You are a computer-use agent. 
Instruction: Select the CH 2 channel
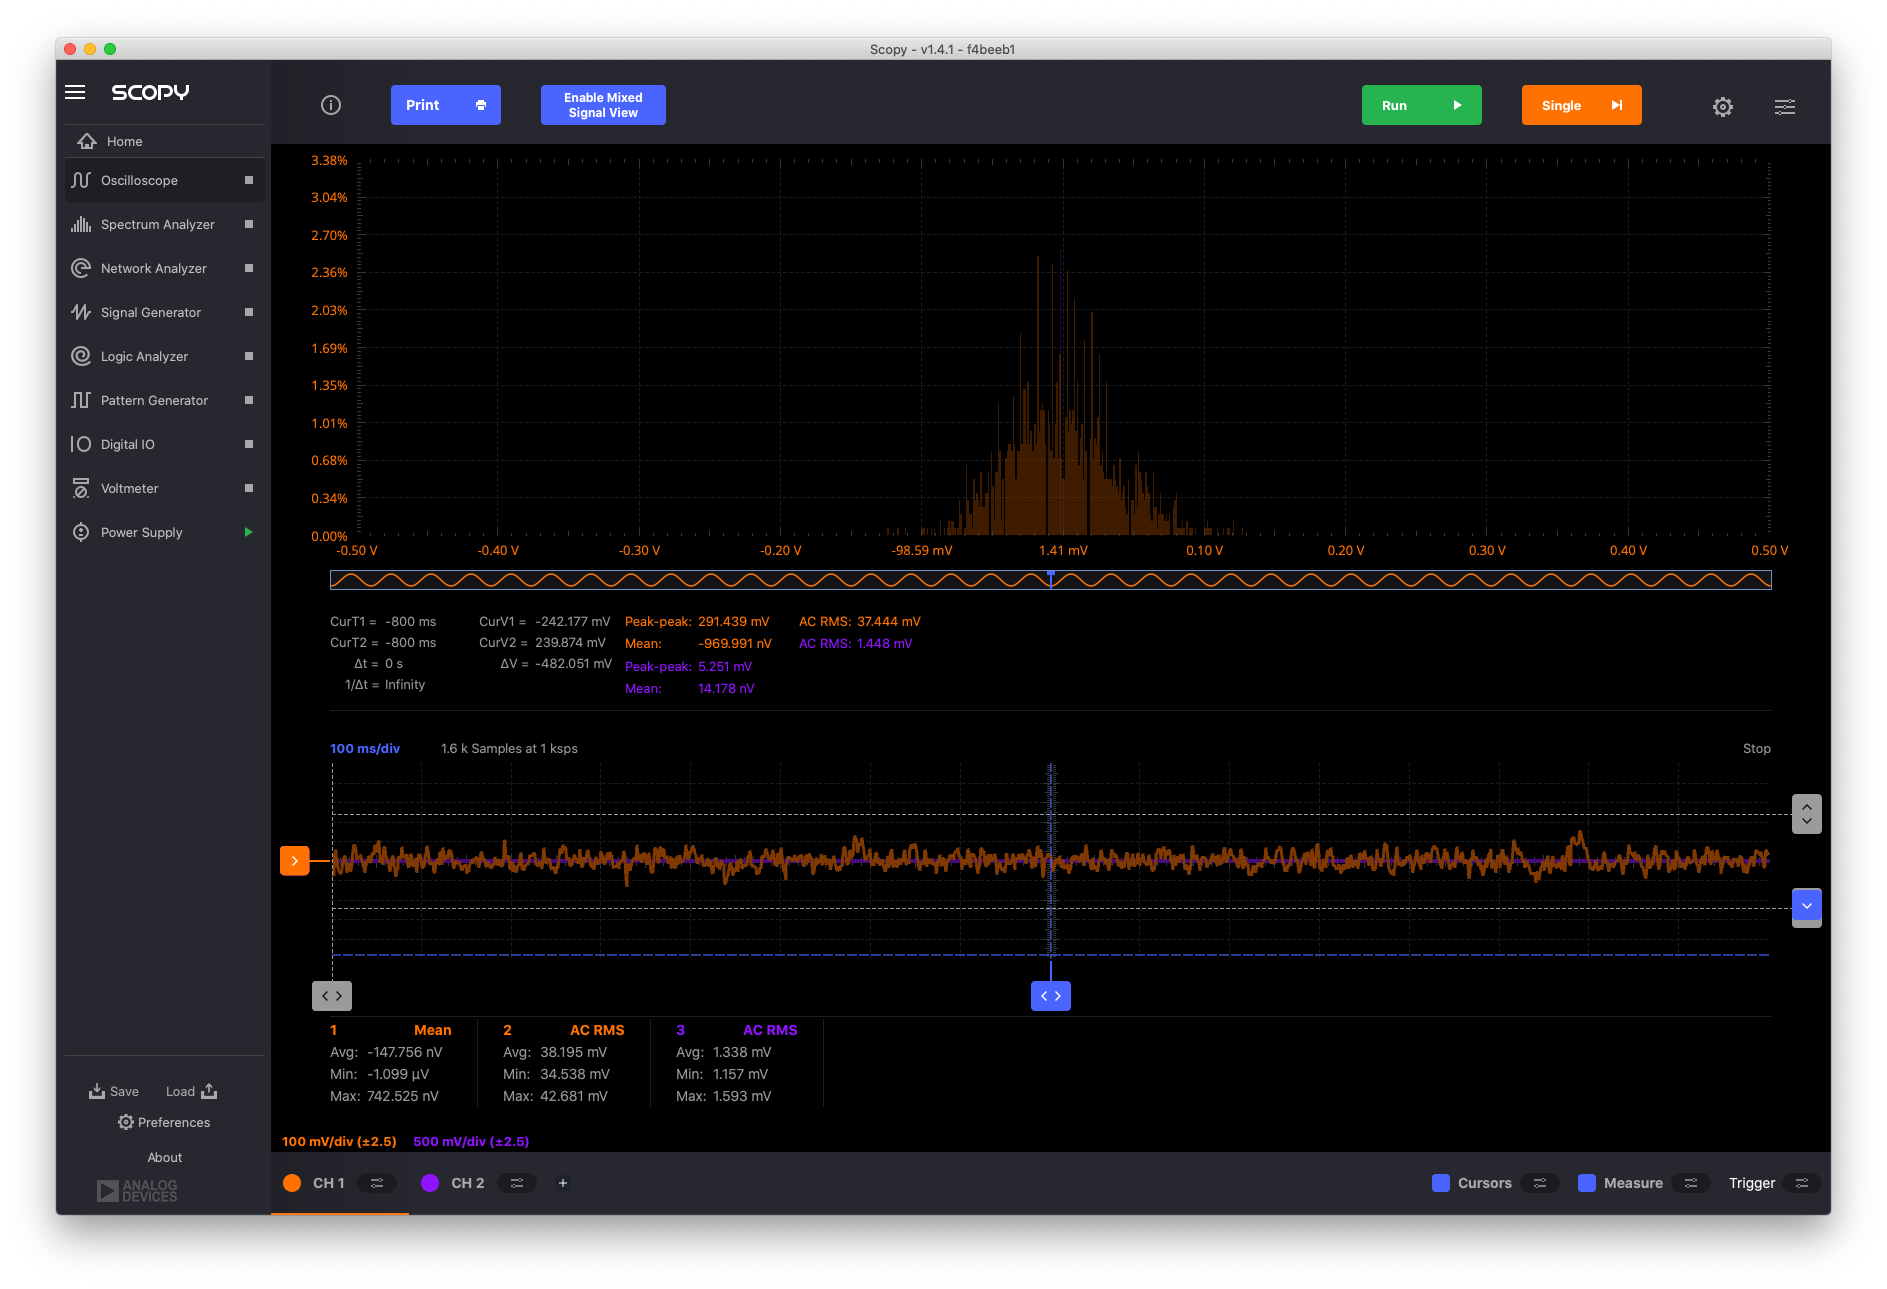point(467,1183)
